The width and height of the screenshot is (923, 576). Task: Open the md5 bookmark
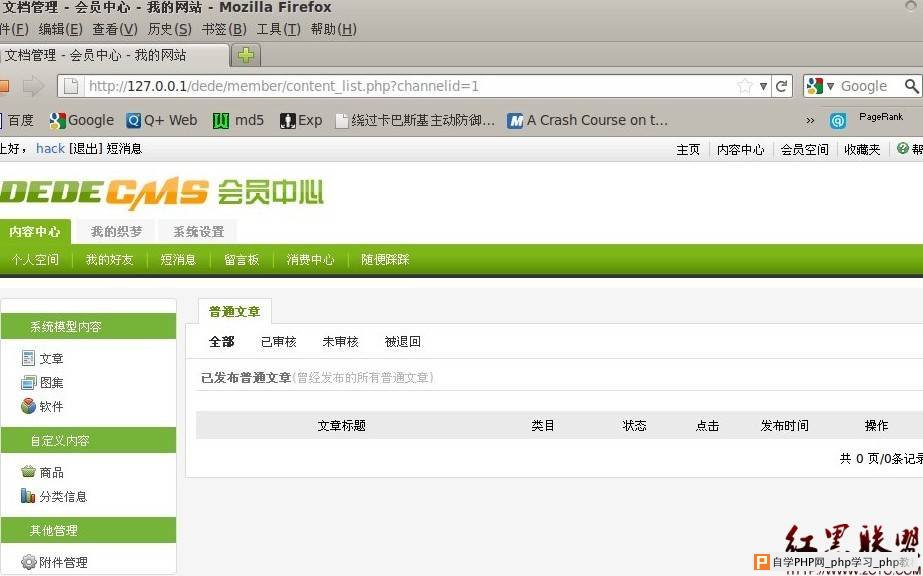238,121
